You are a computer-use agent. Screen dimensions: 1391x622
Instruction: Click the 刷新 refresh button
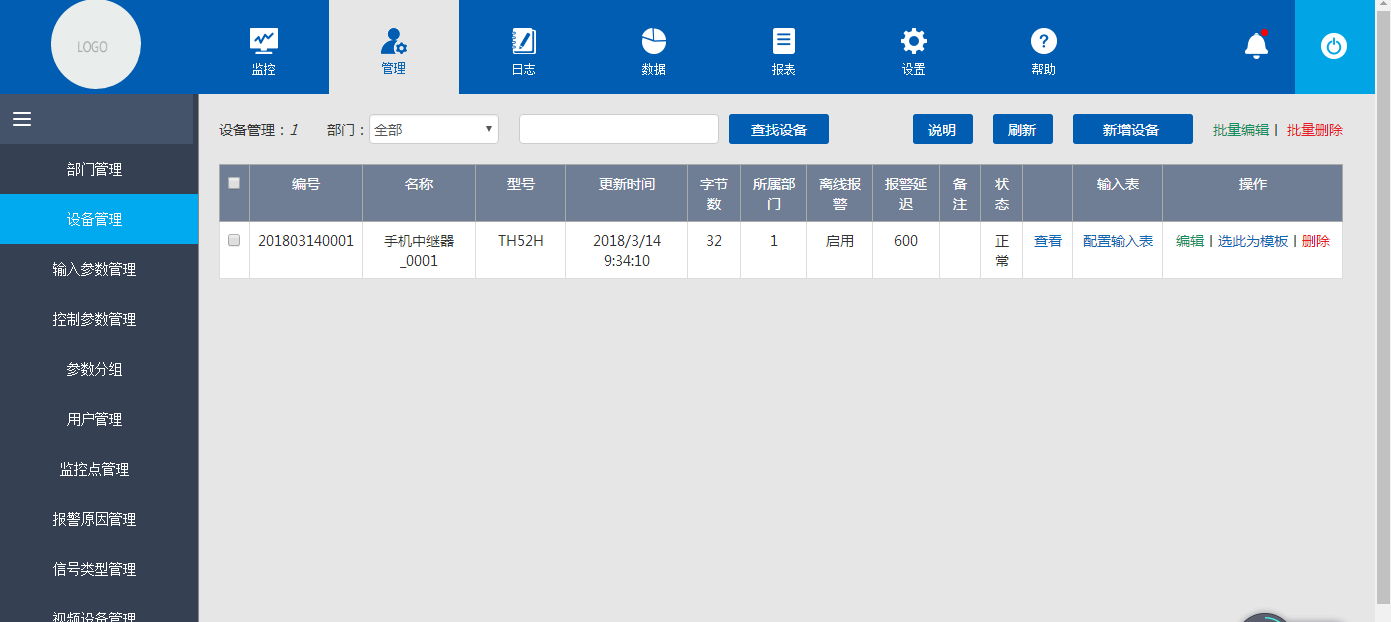(1023, 129)
